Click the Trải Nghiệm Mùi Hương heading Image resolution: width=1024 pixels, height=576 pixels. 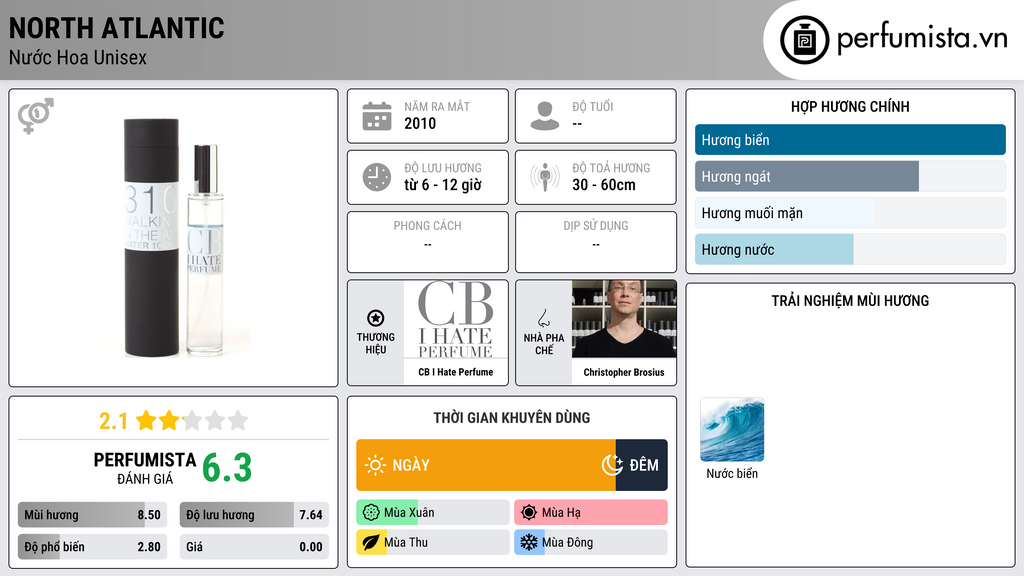point(850,300)
